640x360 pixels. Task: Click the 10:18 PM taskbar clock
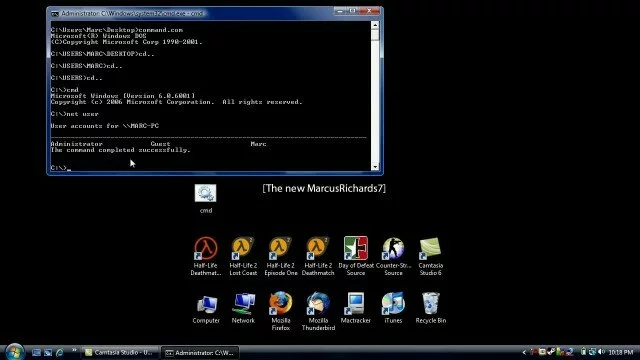pyautogui.click(x=620, y=352)
